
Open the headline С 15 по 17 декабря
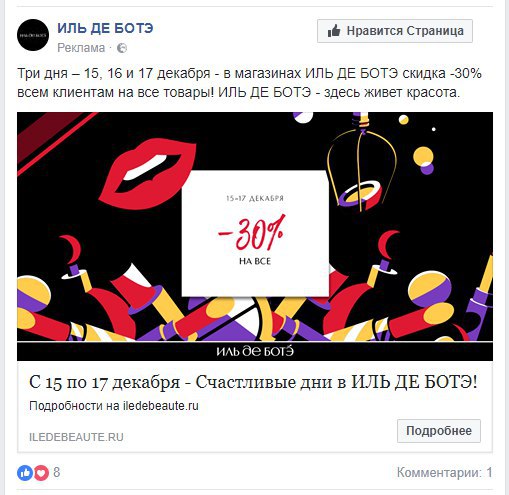pyautogui.click(x=253, y=382)
